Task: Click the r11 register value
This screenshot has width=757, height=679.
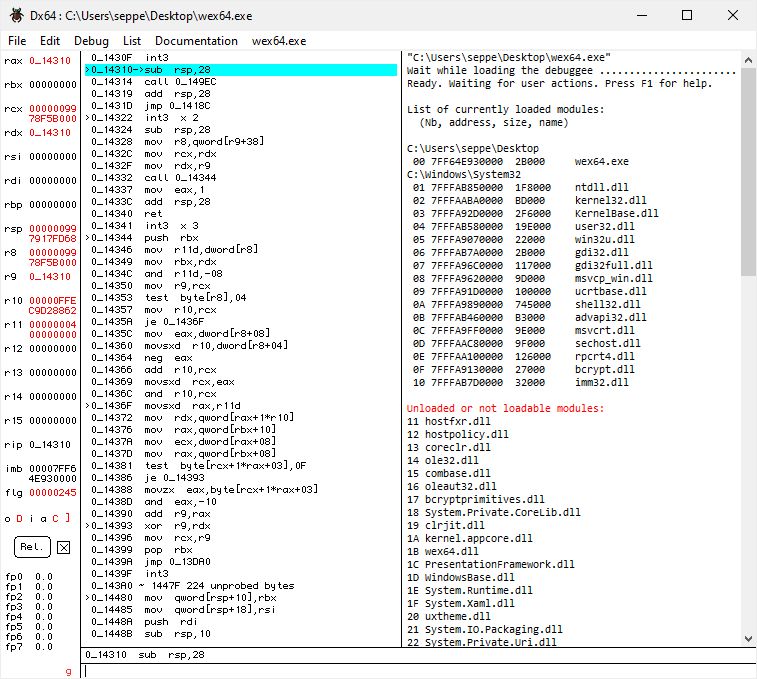Action: (x=53, y=329)
